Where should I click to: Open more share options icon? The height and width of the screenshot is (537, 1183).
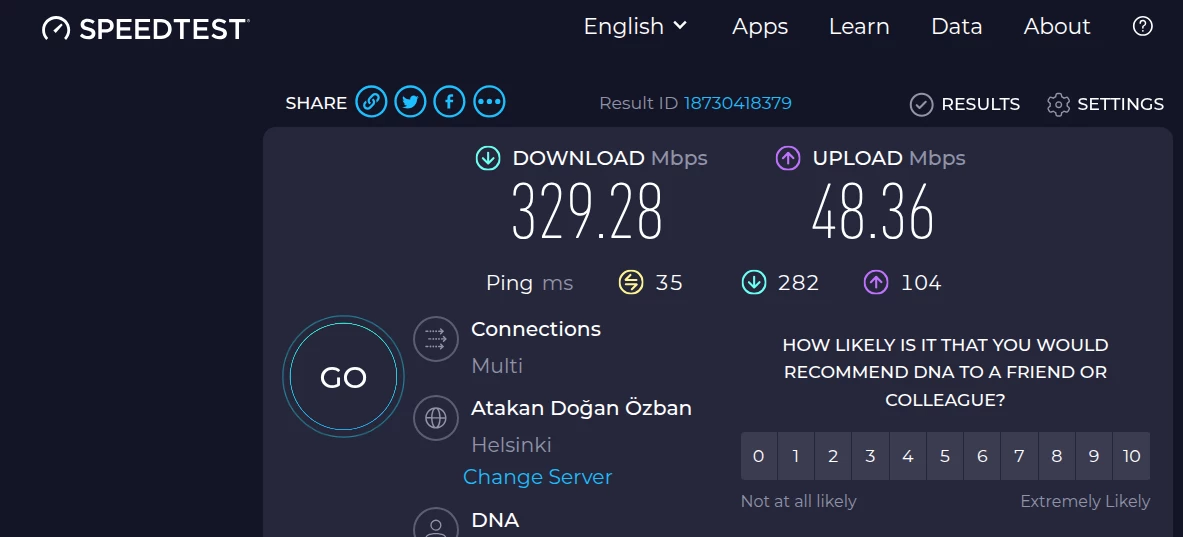coord(489,102)
